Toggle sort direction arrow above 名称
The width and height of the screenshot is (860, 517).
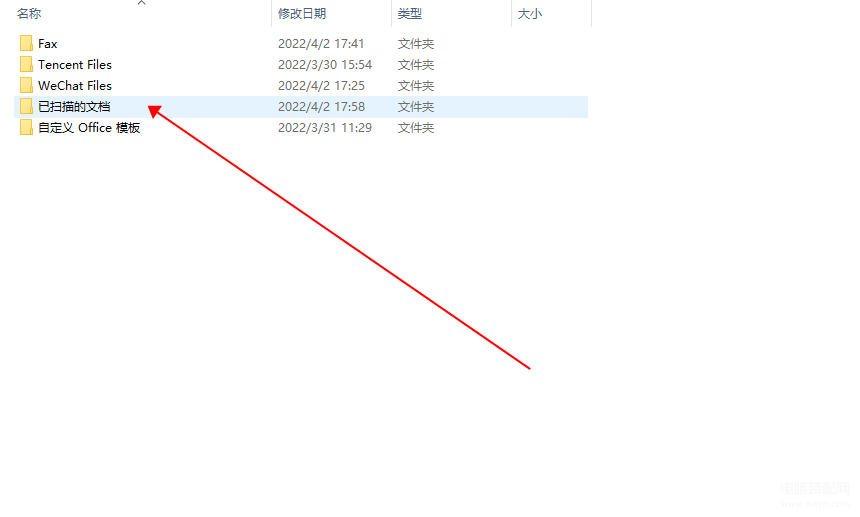coord(142,3)
